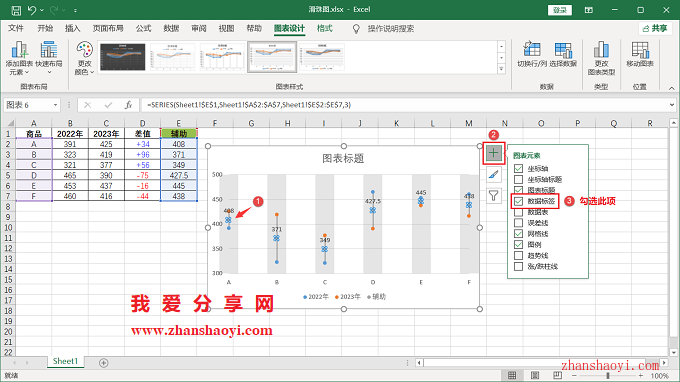Image resolution: width=680 pixels, height=382 pixels.
Task: Switch to the 开始 (Home) tab
Action: tap(45, 29)
